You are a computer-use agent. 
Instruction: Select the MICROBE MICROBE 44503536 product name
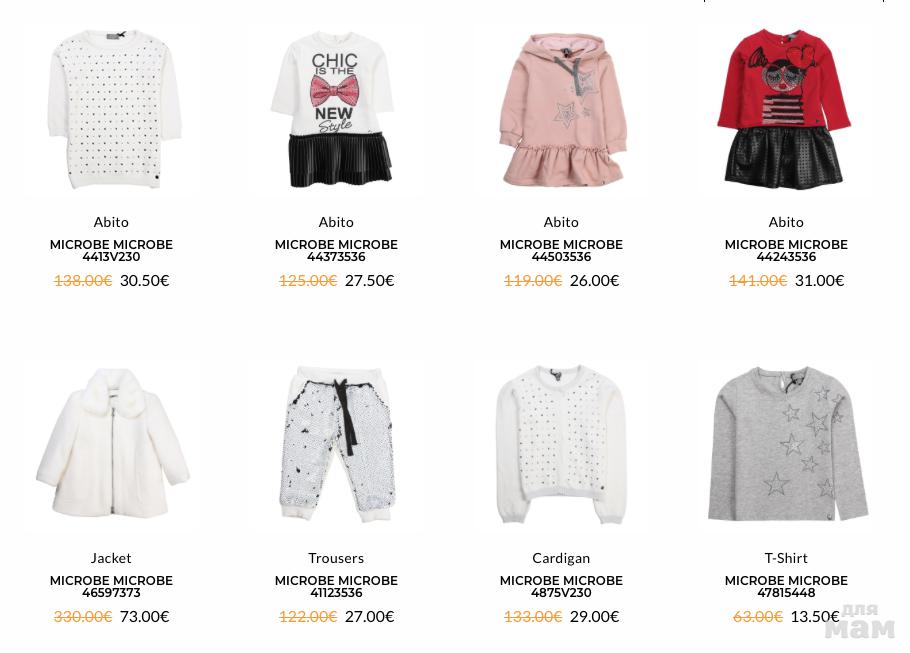[x=561, y=251]
